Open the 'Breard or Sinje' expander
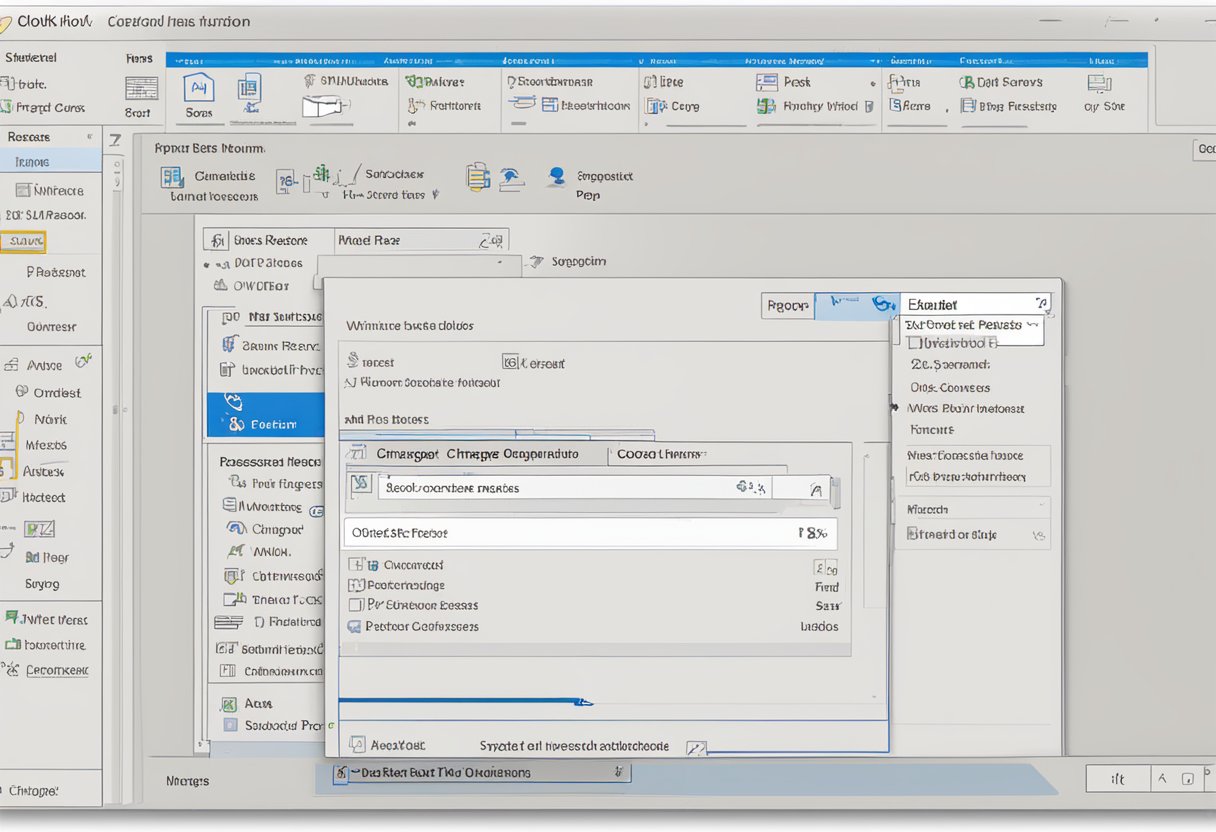The image size is (1216, 832). pos(1036,534)
